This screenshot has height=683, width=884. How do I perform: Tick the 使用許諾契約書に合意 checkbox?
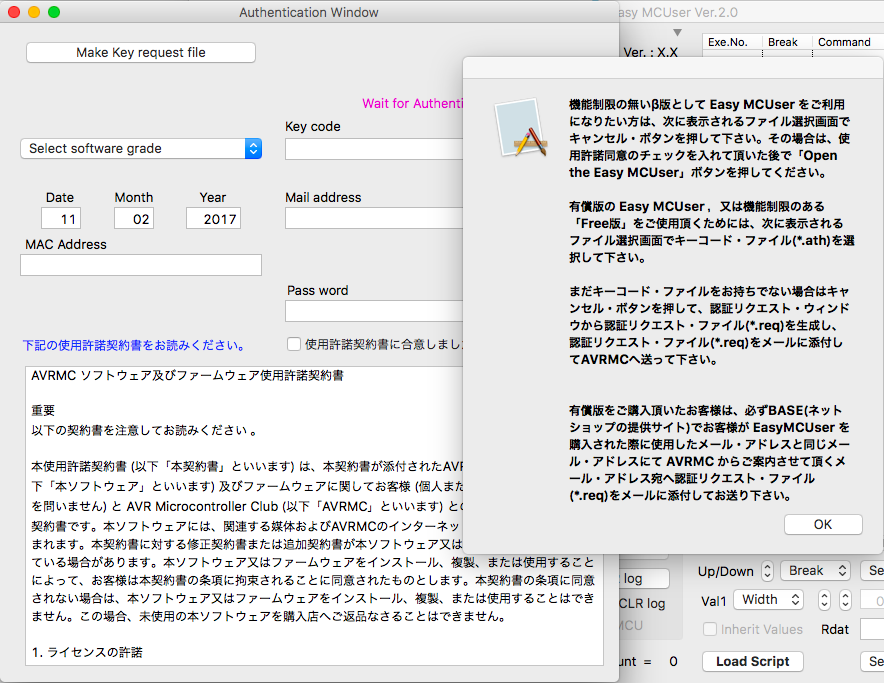(x=294, y=344)
